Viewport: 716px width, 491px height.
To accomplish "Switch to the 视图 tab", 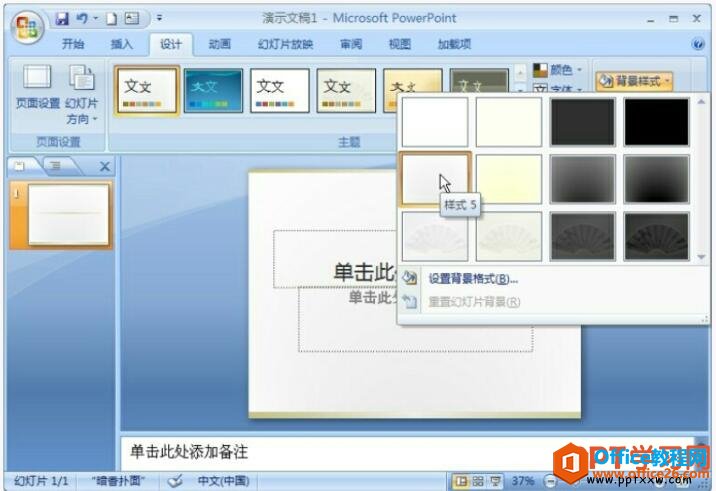I will 400,44.
